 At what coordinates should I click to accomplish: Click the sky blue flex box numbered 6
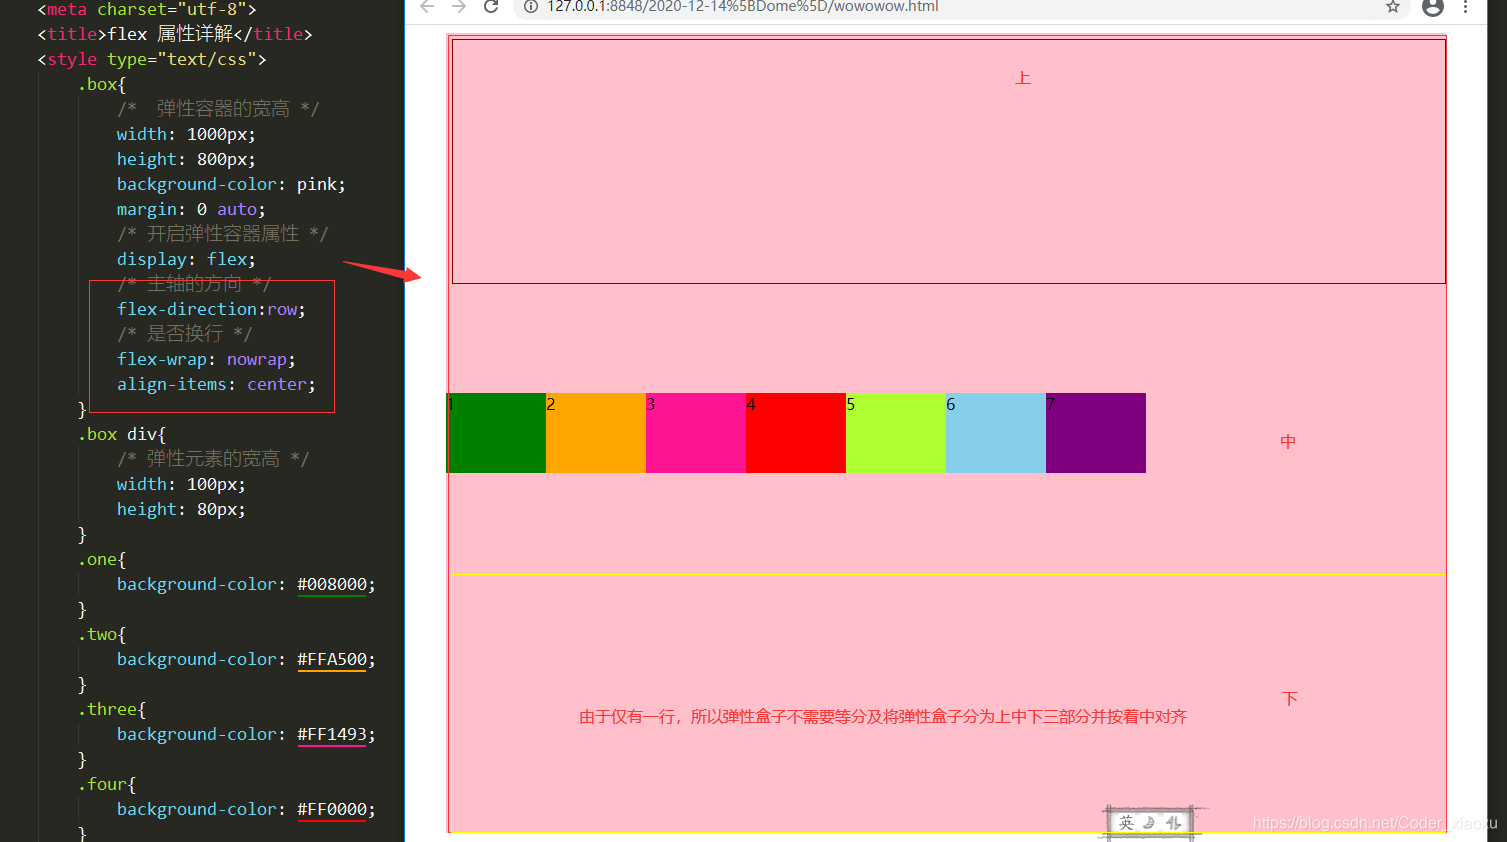click(996, 433)
